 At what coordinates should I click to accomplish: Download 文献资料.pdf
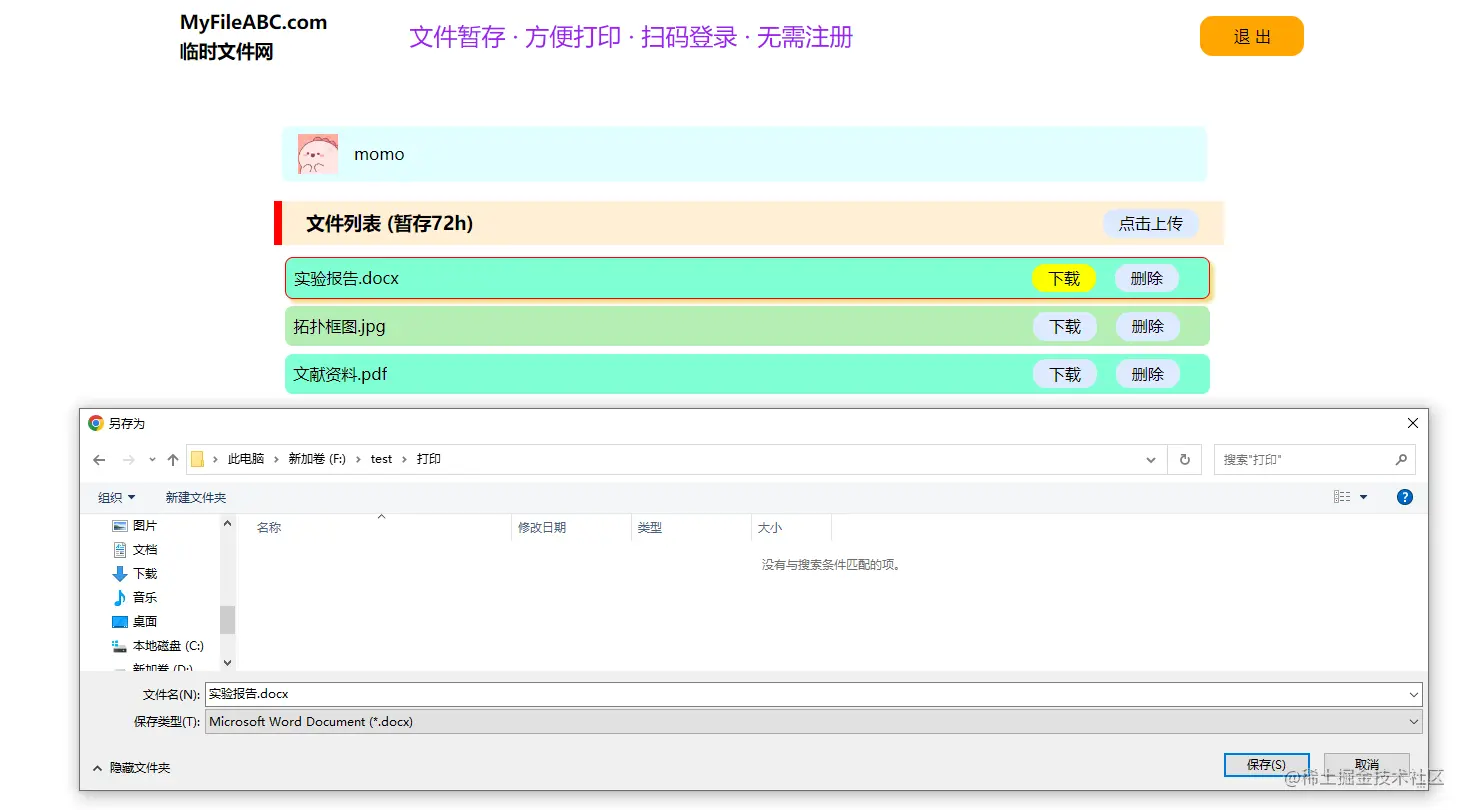[x=1065, y=374]
